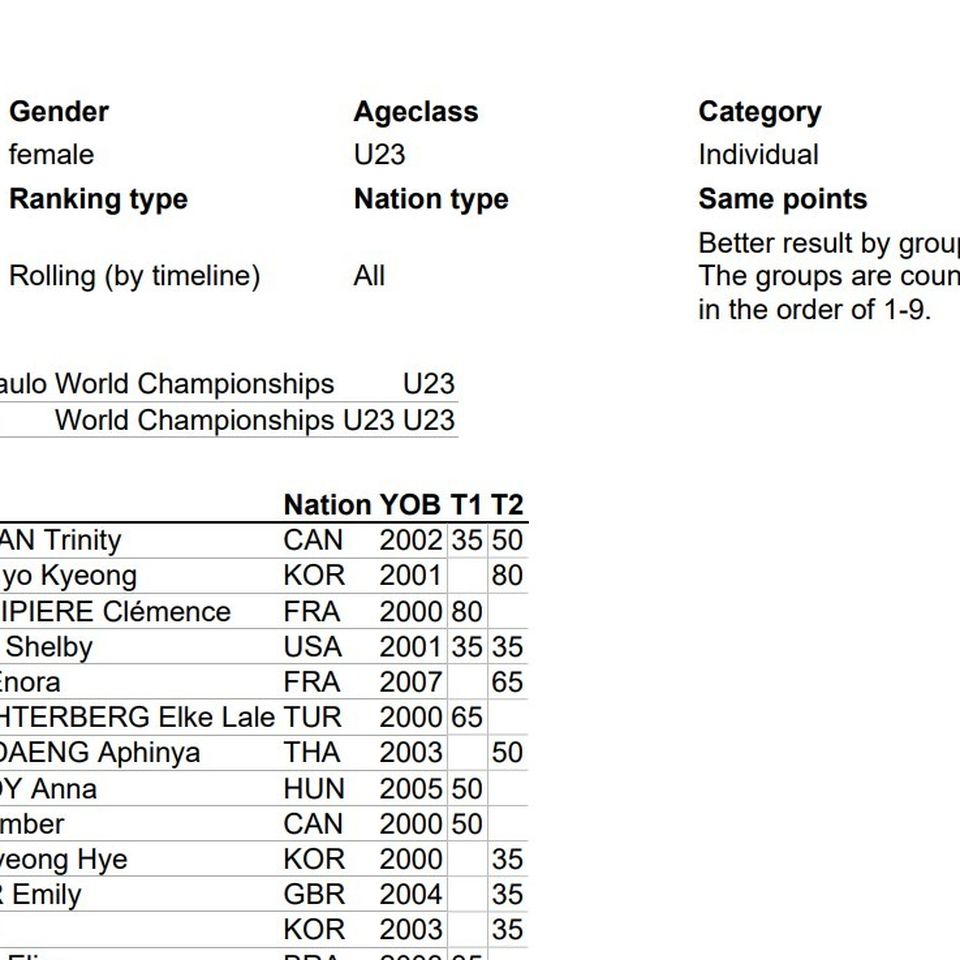Screen dimensions: 960x960
Task: Select the Ageclass heading text
Action: [416, 113]
